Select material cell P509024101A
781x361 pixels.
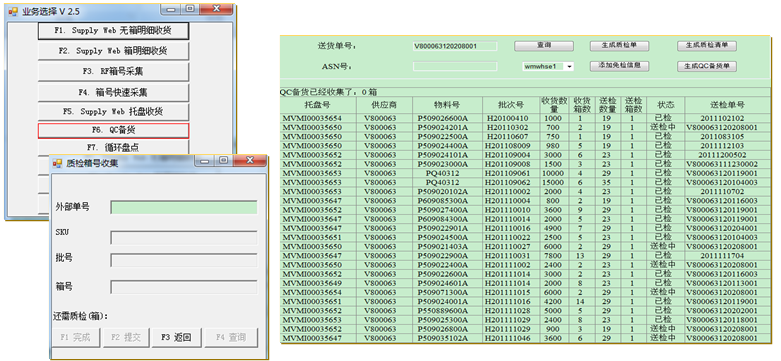point(443,155)
